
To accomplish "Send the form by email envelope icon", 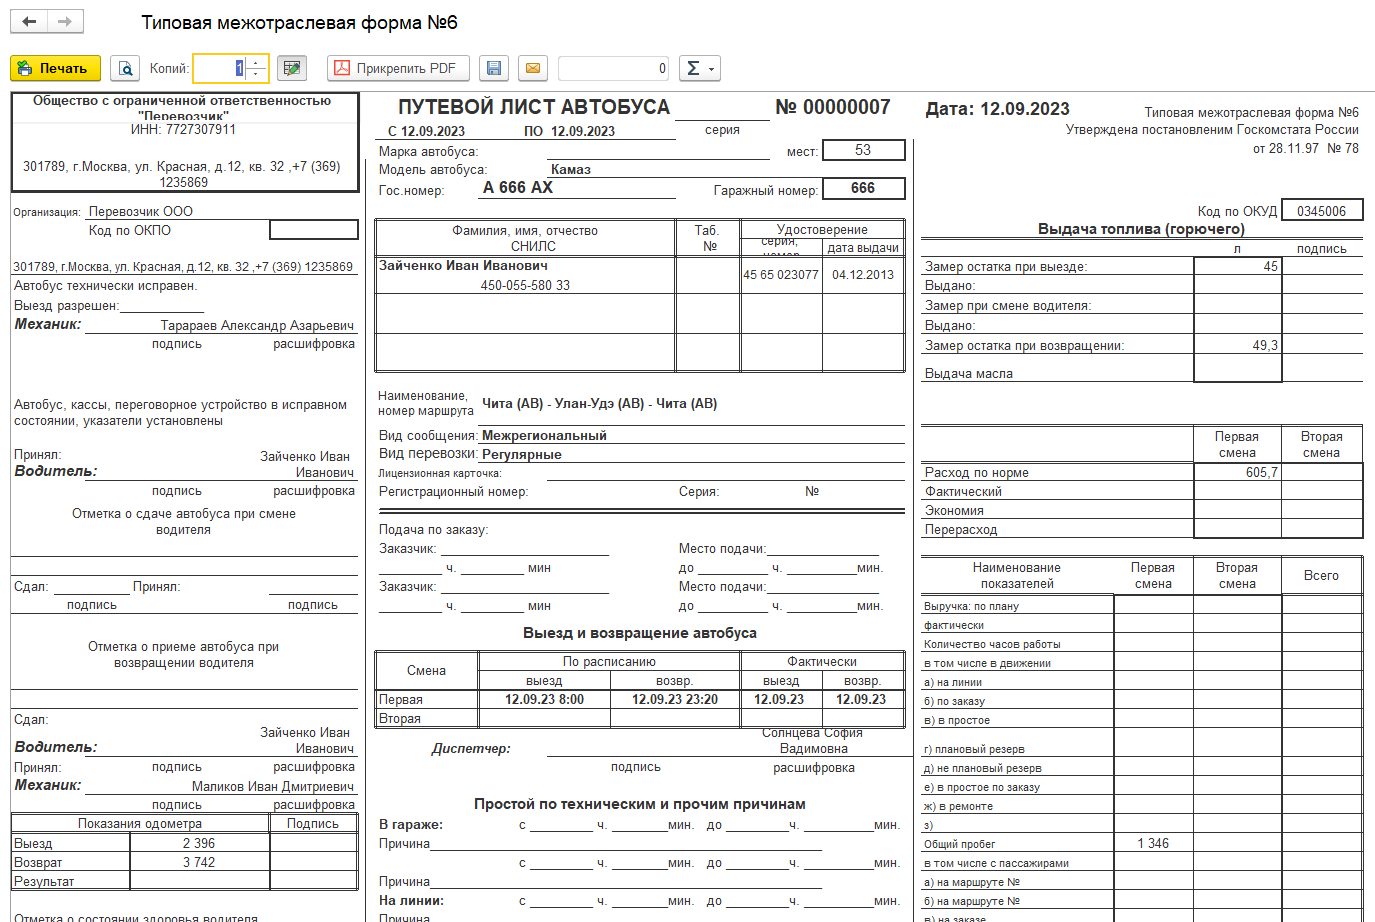I will [533, 68].
